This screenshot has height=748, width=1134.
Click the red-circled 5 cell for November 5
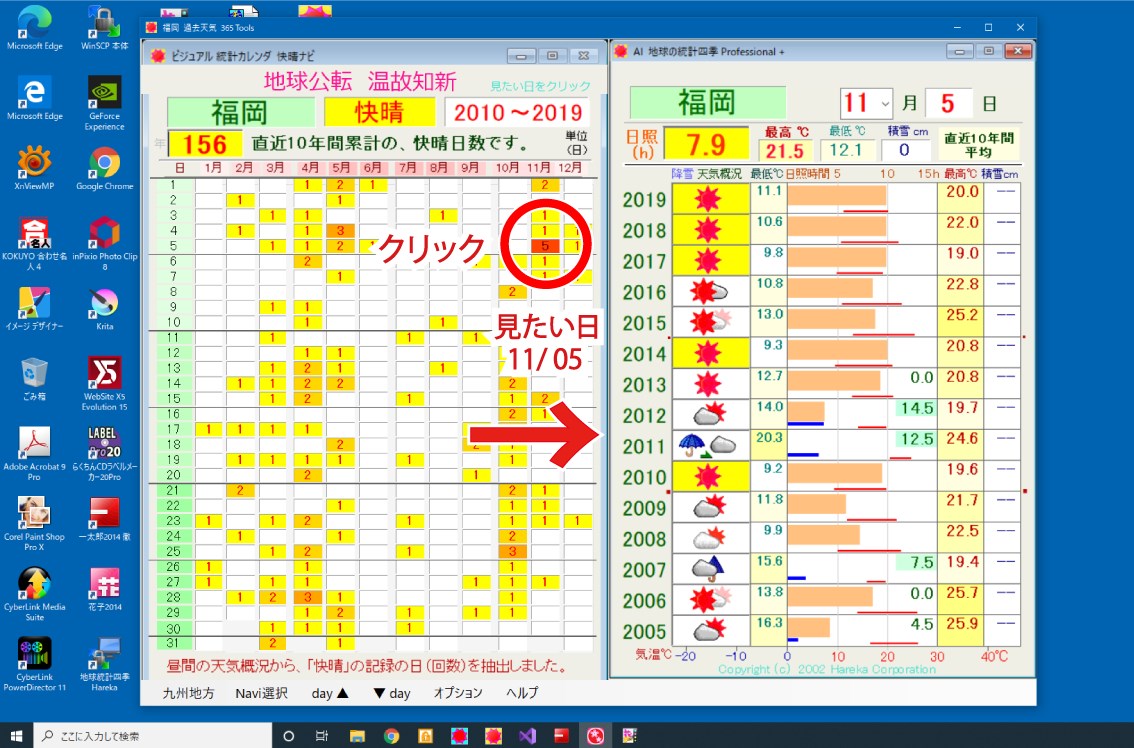(547, 245)
